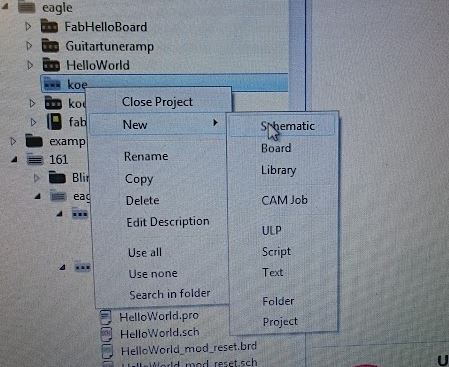The height and width of the screenshot is (367, 449).
Task: Click Rename in the context menu
Action: 146,156
